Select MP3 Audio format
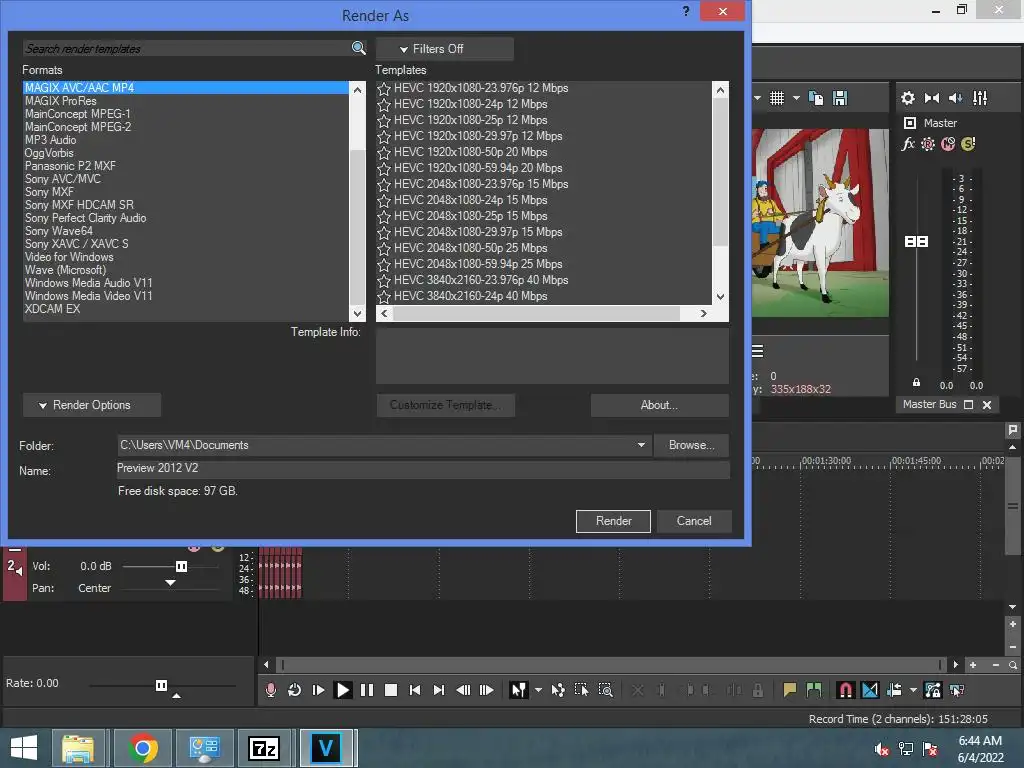Viewport: 1024px width, 768px height. click(x=186, y=140)
